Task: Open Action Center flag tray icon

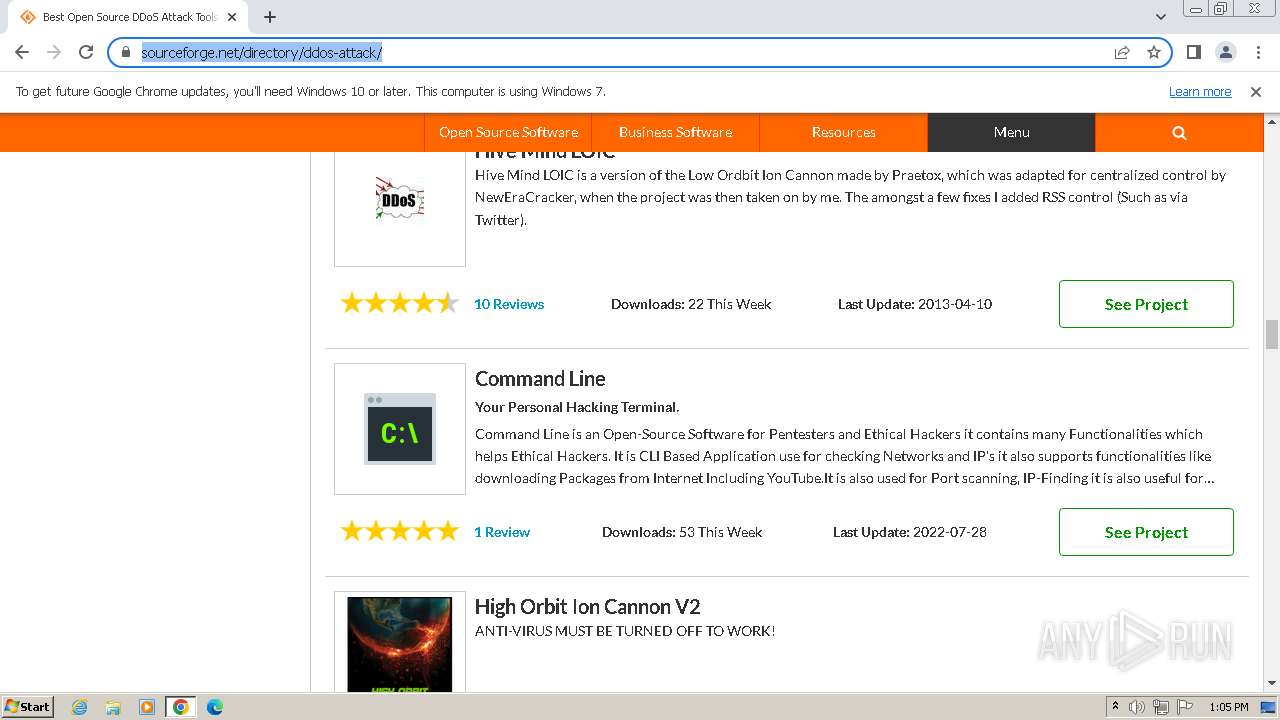Action: click(1183, 707)
